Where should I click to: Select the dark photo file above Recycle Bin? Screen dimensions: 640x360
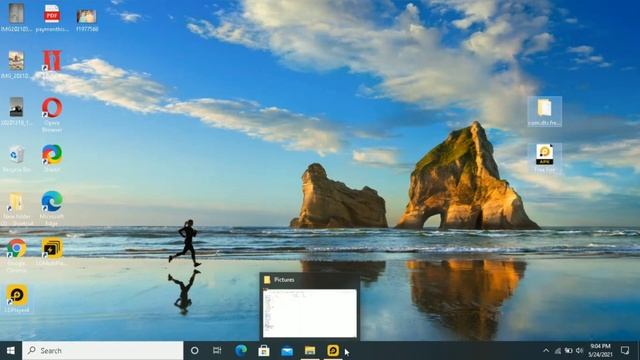coord(16,111)
